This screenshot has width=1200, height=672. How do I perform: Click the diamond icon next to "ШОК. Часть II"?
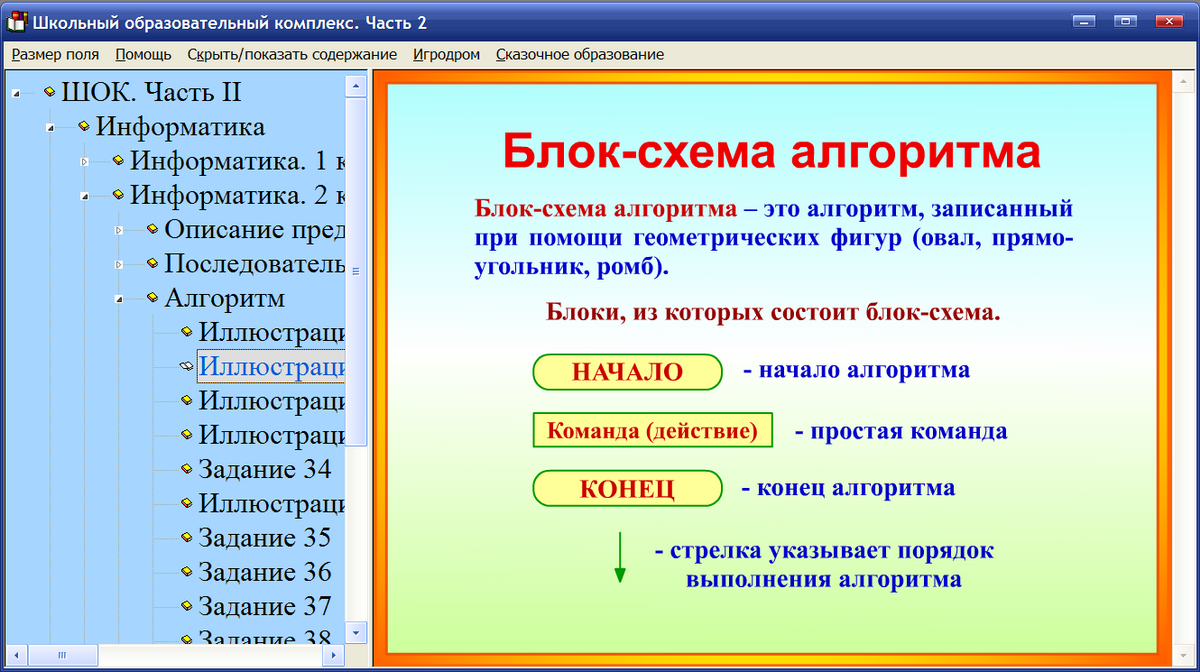pyautogui.click(x=48, y=91)
